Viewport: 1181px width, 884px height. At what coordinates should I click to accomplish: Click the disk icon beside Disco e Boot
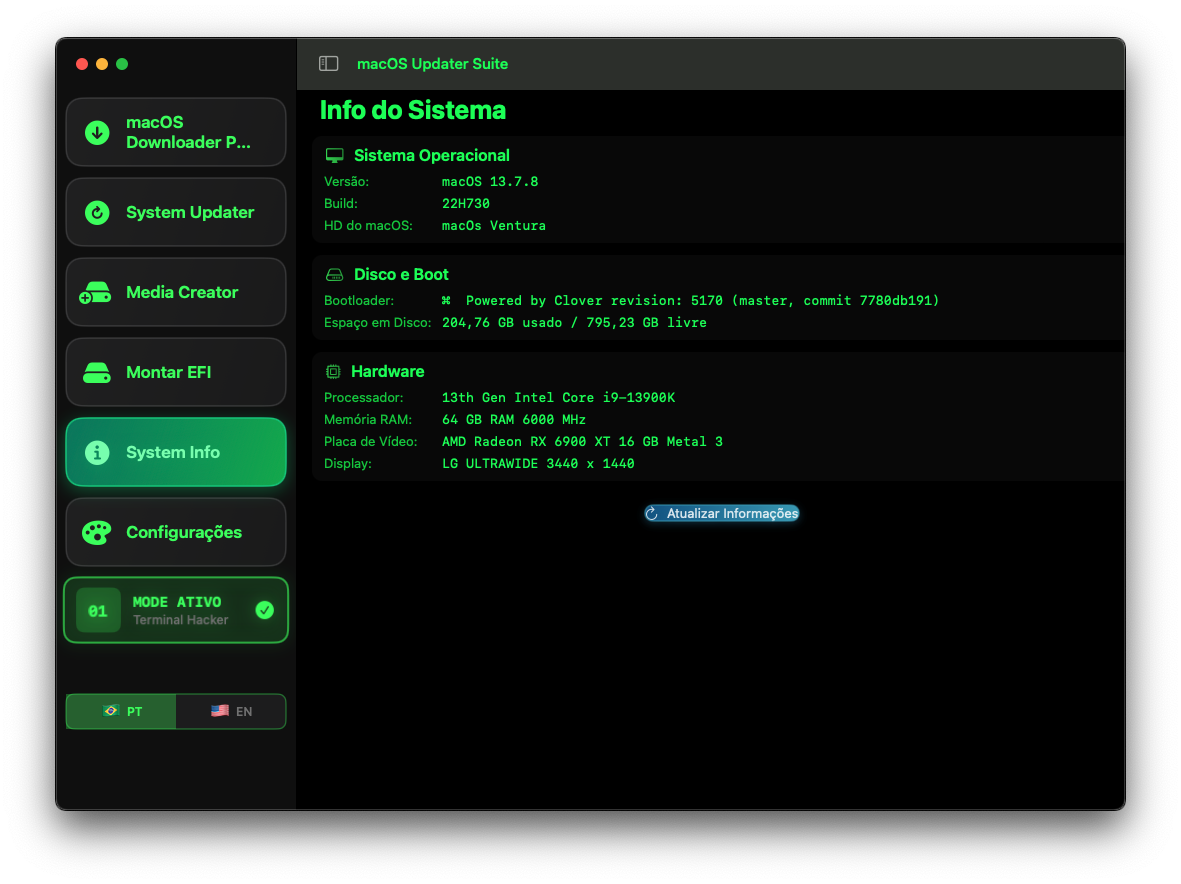point(333,274)
